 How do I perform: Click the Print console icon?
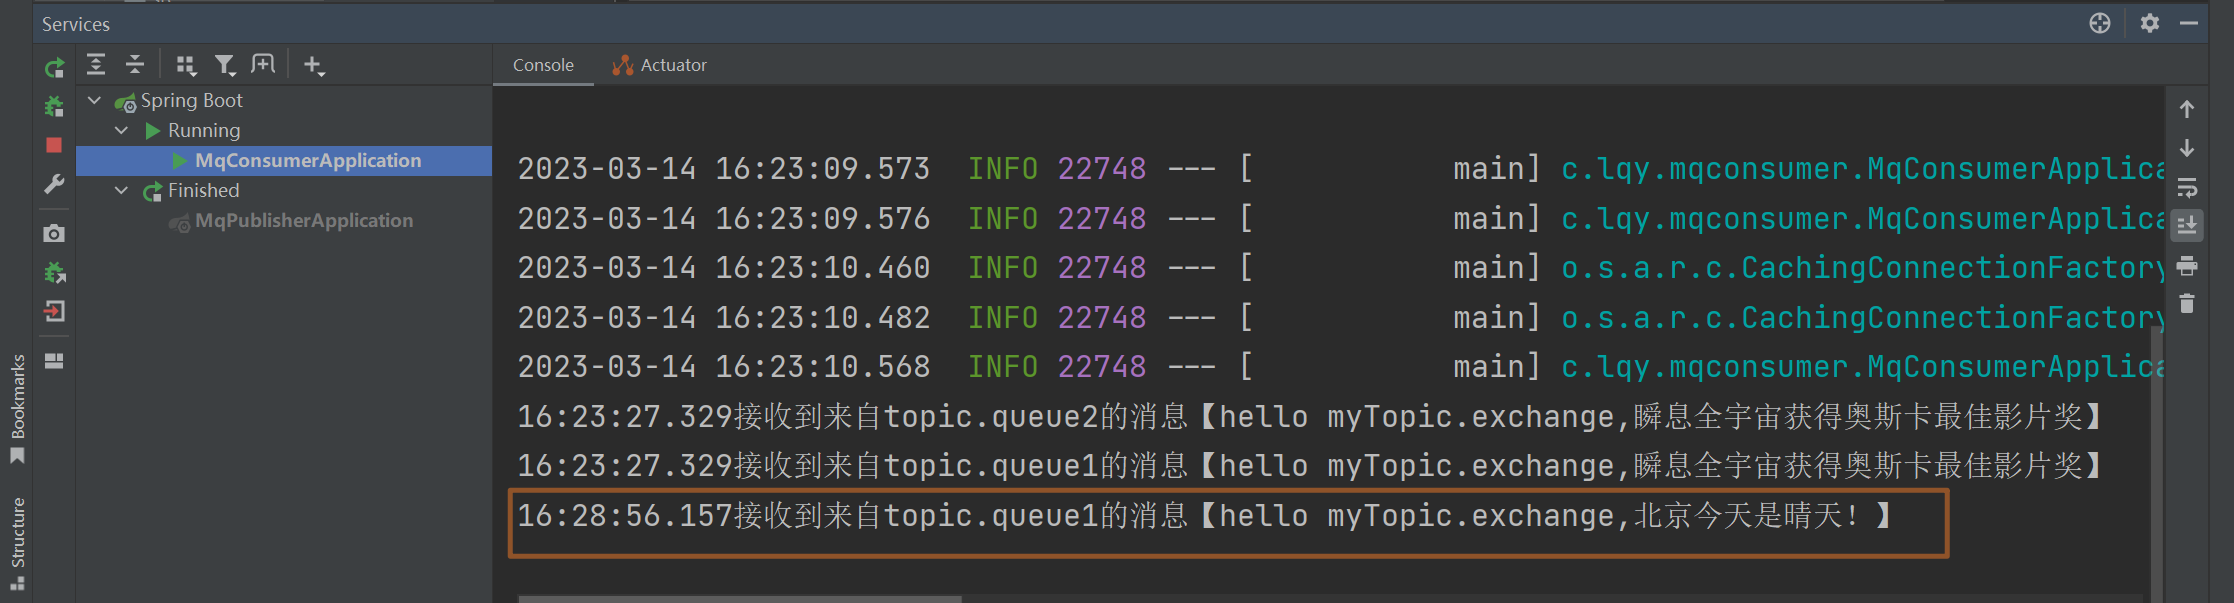[2187, 265]
